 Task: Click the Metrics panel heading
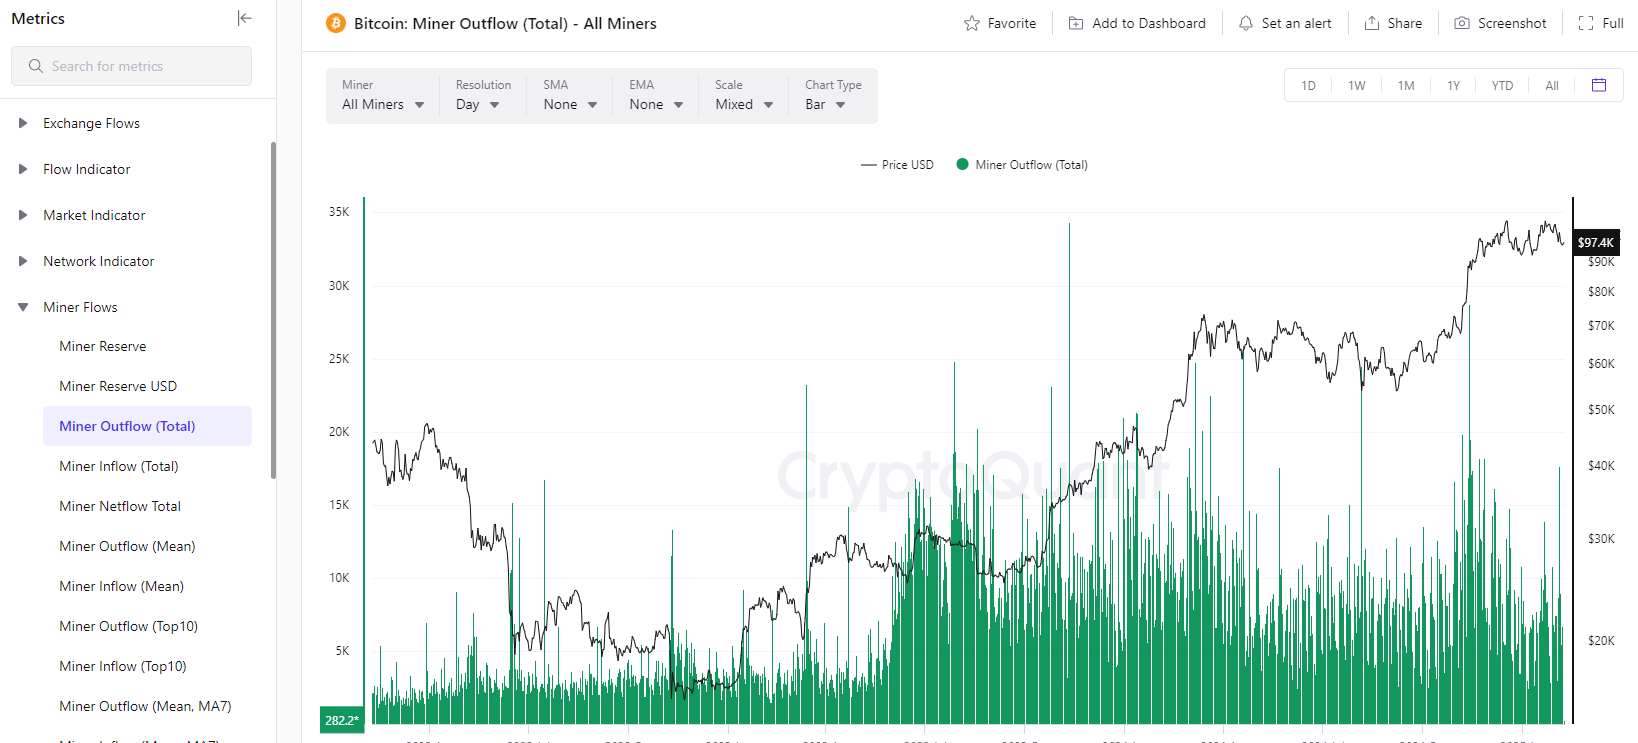pyautogui.click(x=38, y=18)
